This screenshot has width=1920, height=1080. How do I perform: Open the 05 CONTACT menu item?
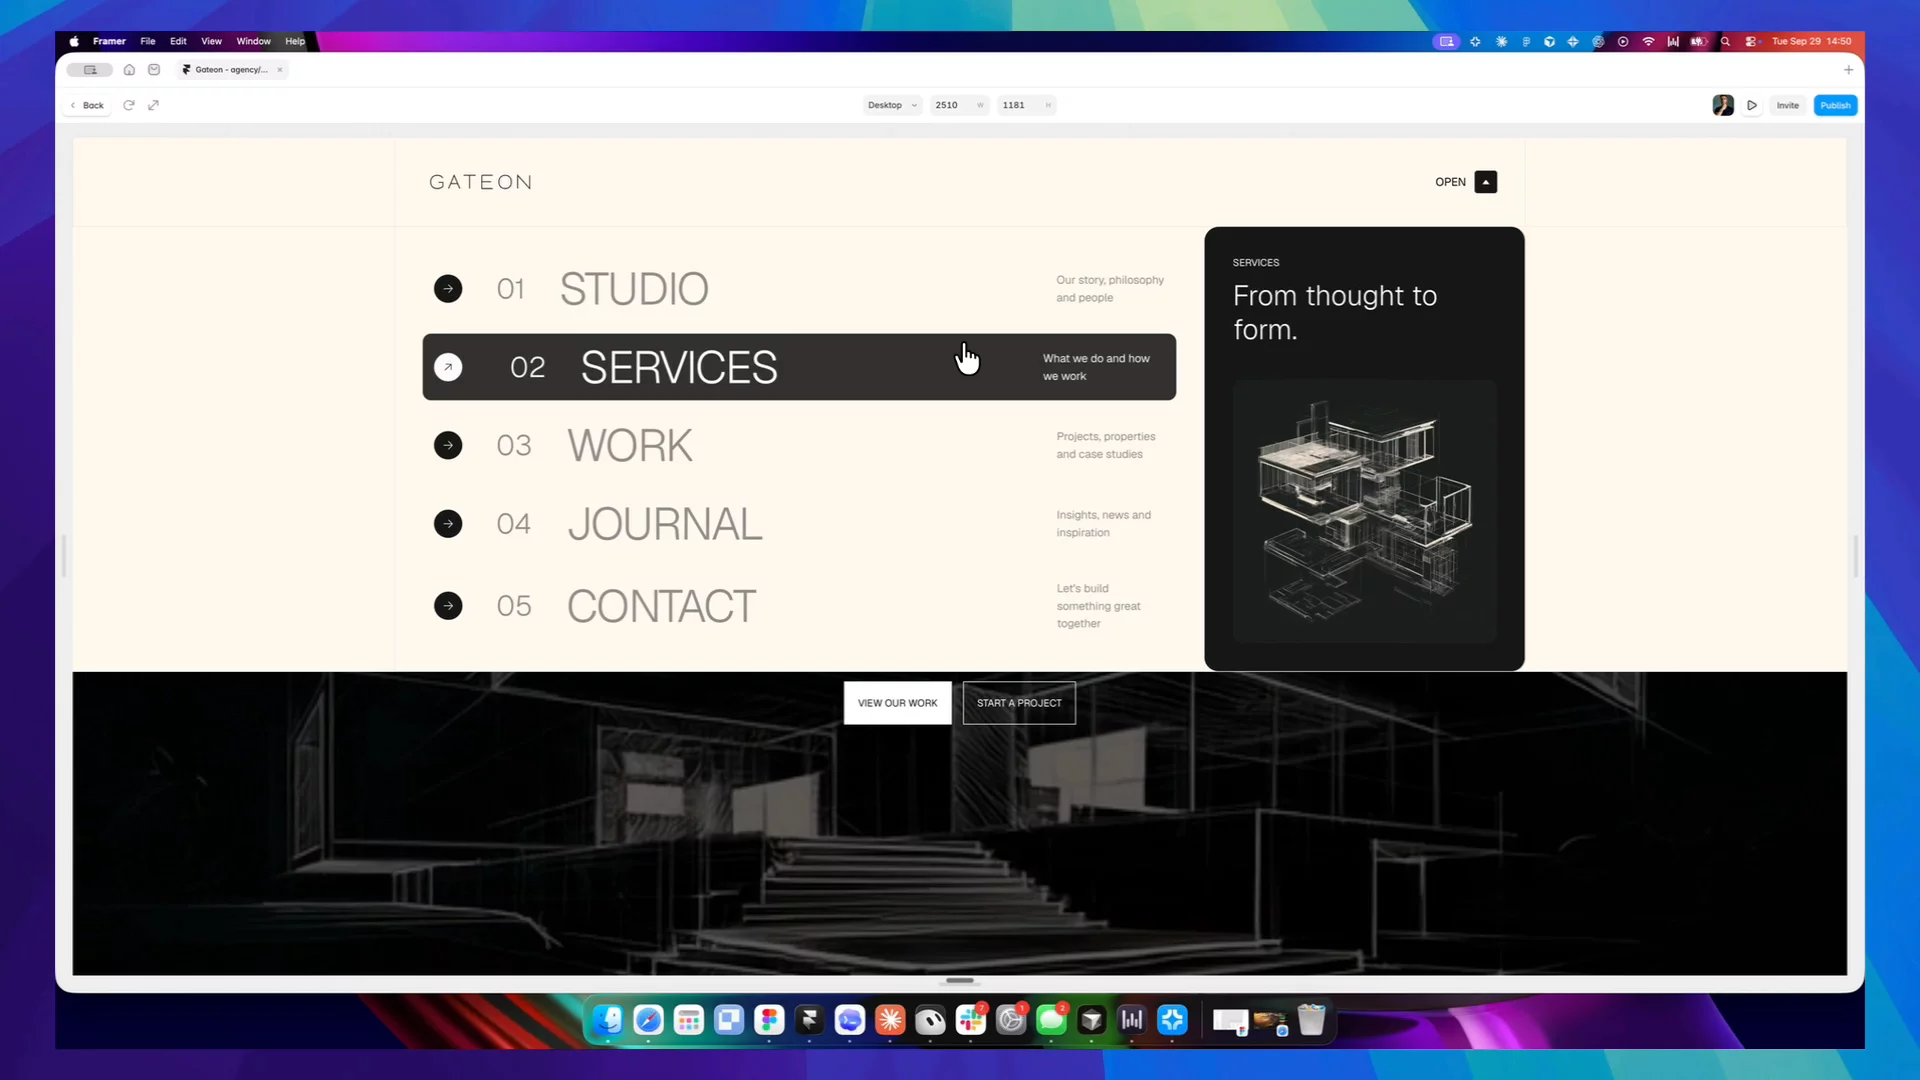(x=799, y=606)
